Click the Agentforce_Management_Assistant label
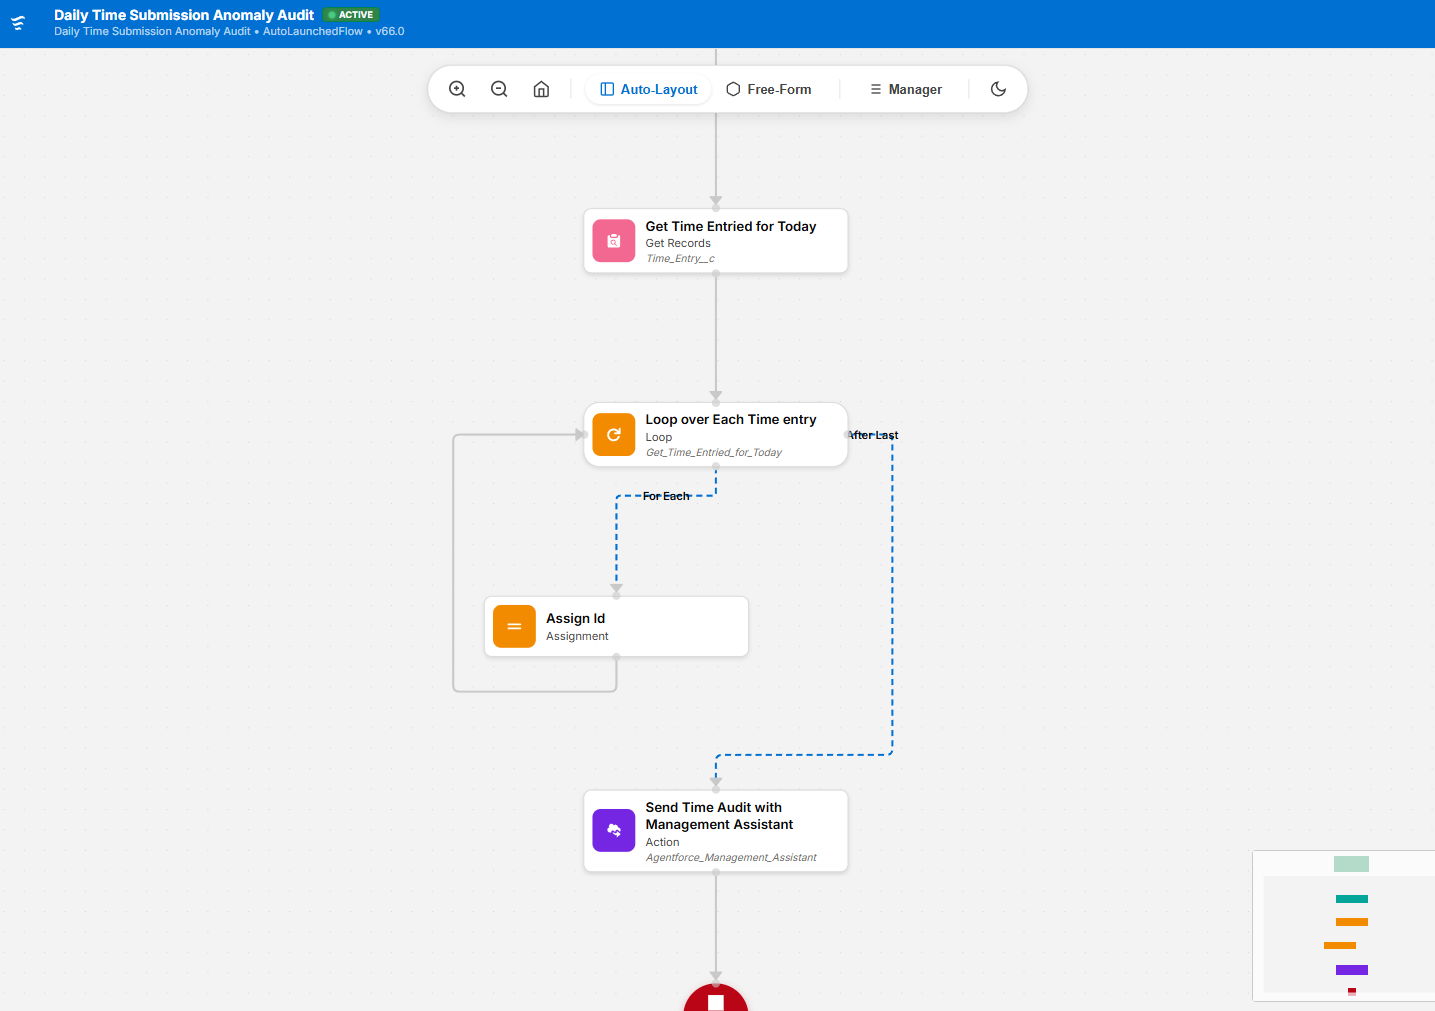 (731, 858)
